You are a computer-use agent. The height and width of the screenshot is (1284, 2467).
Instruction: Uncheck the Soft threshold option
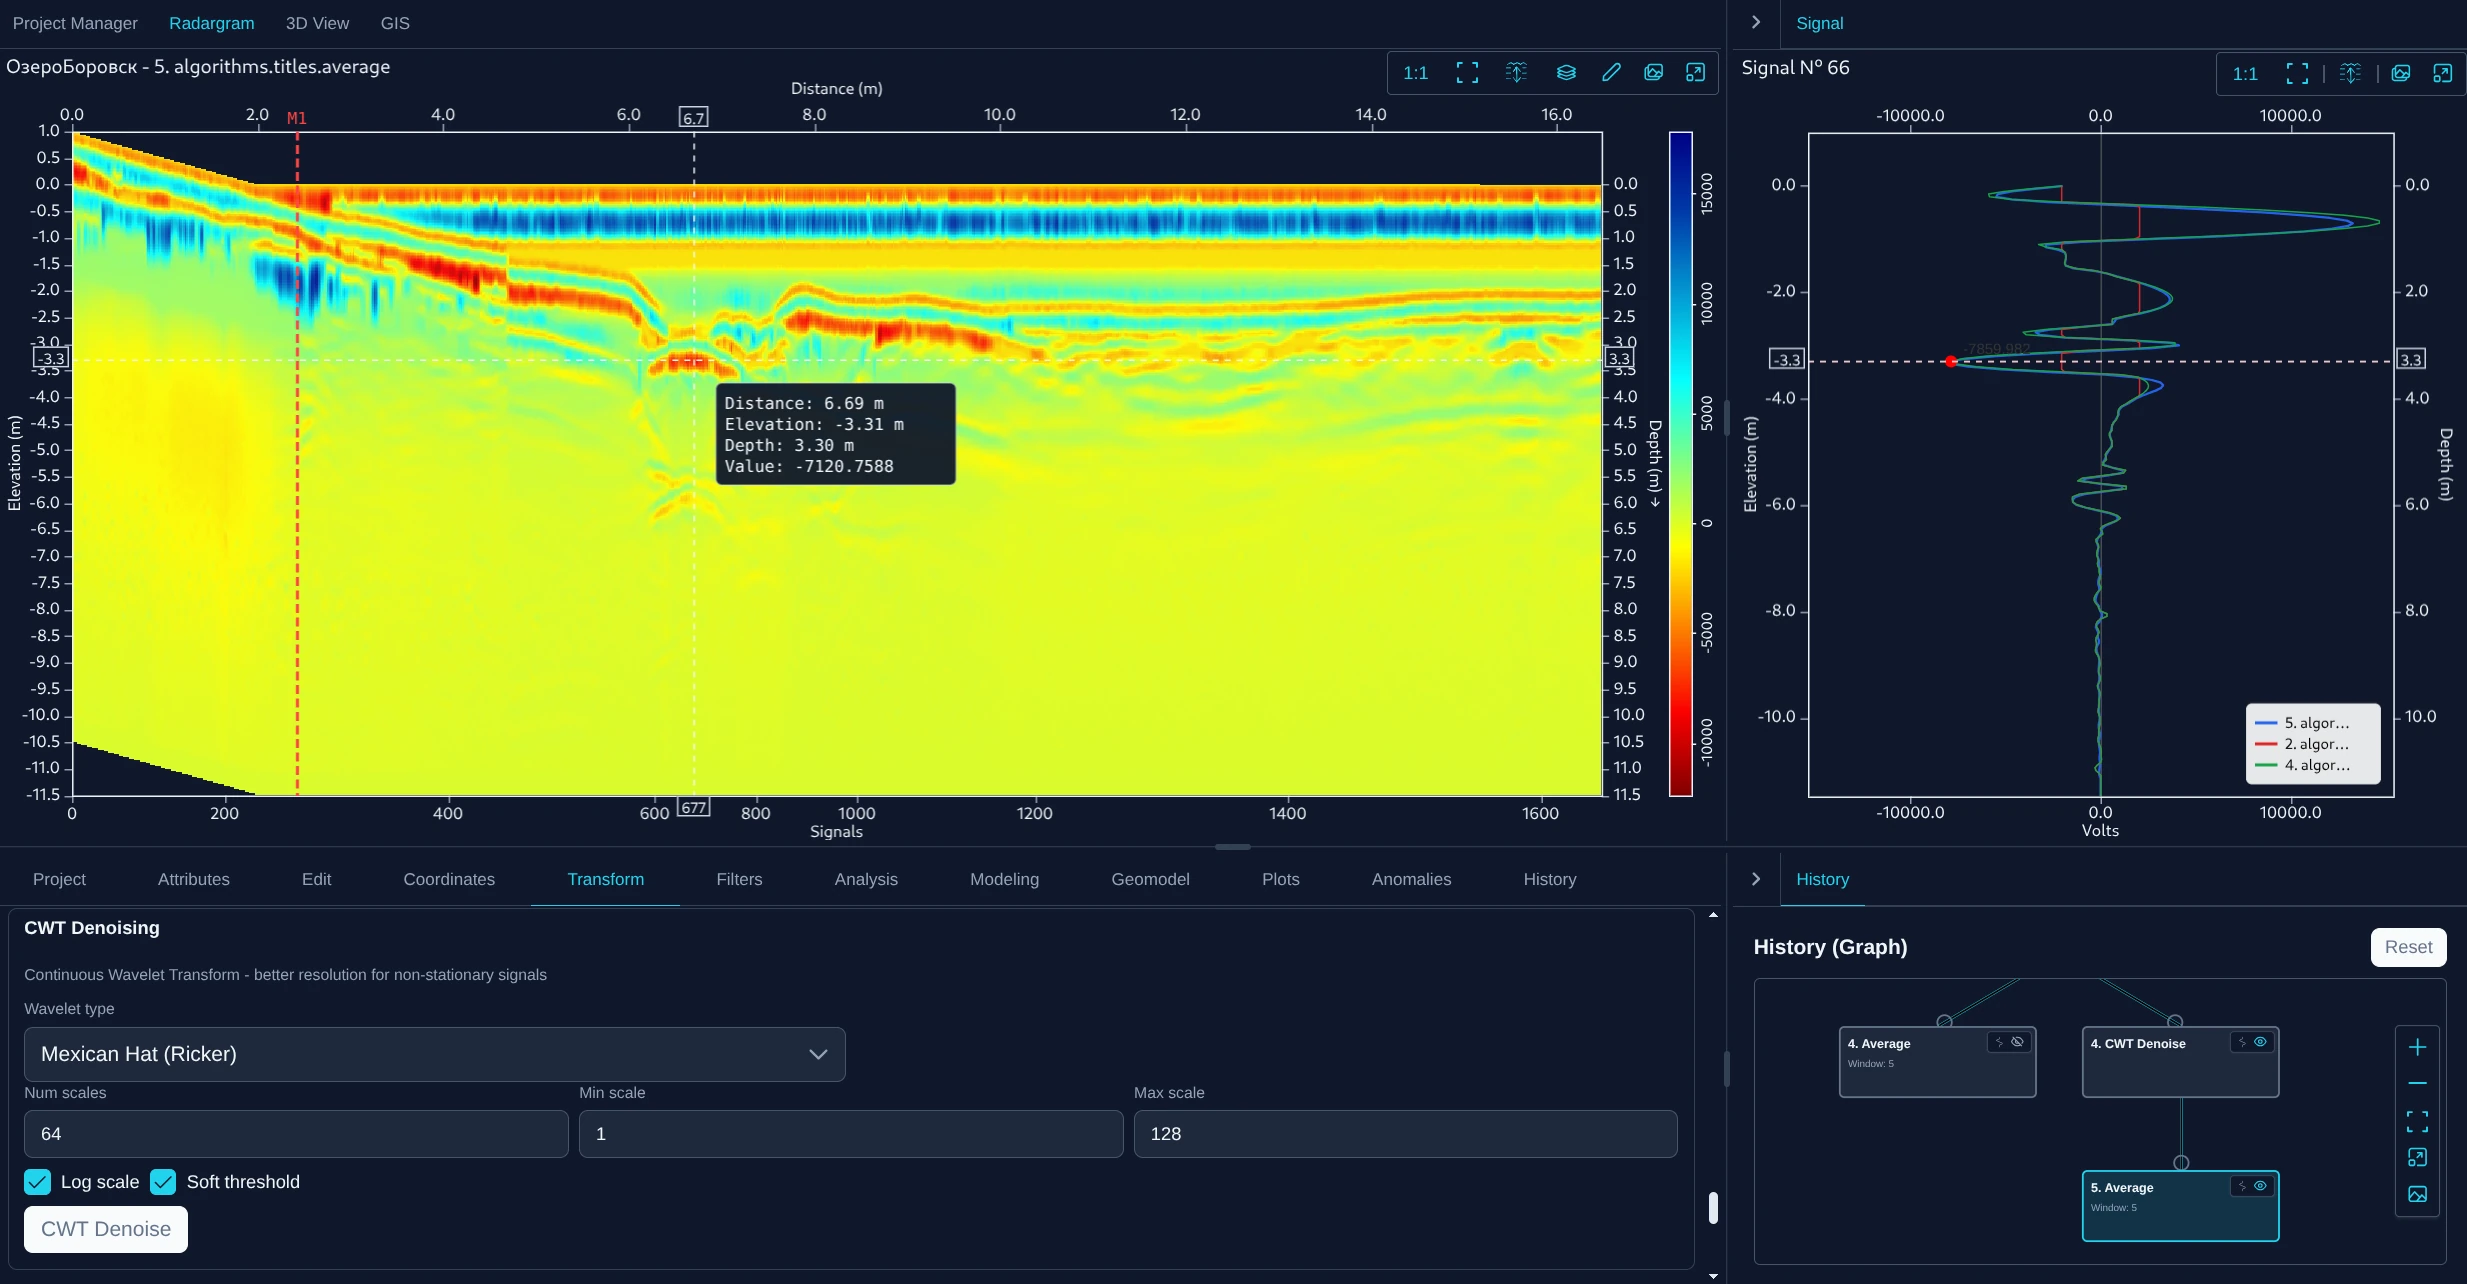[x=163, y=1181]
